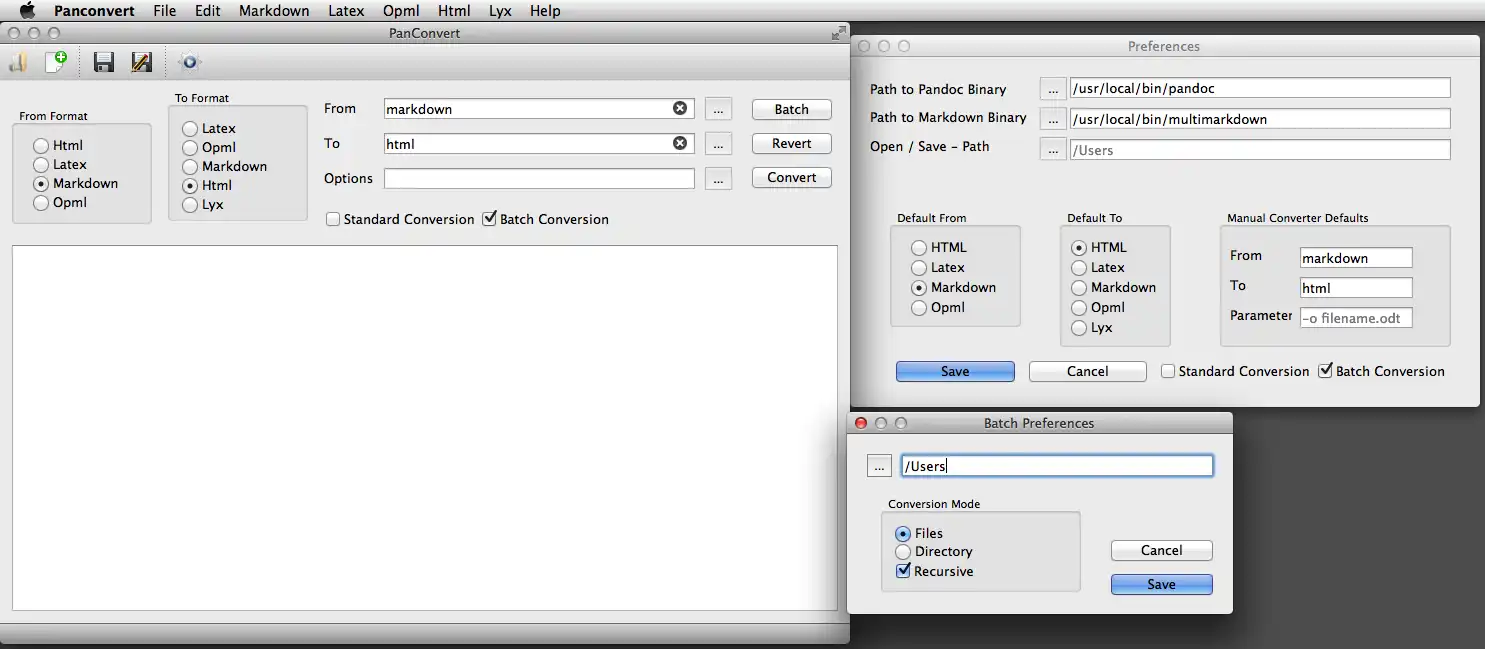Viewport: 1485px width, 649px height.
Task: Open the Lyx menu
Action: [500, 11]
